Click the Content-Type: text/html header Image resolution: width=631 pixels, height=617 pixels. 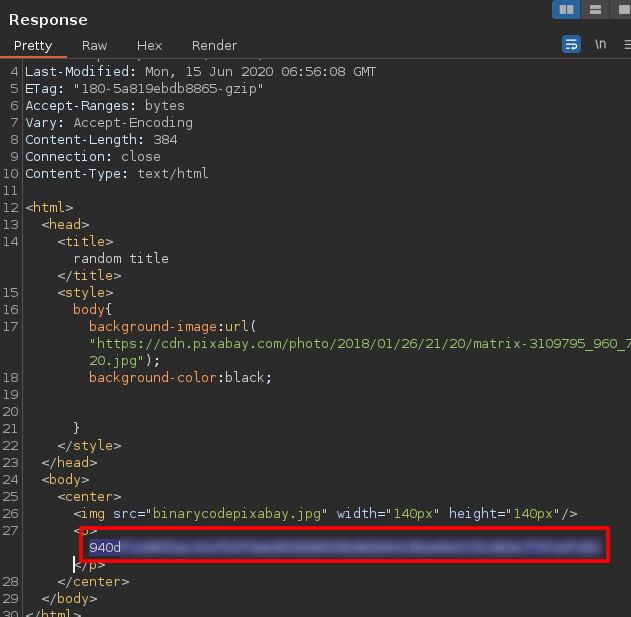[x=117, y=173]
